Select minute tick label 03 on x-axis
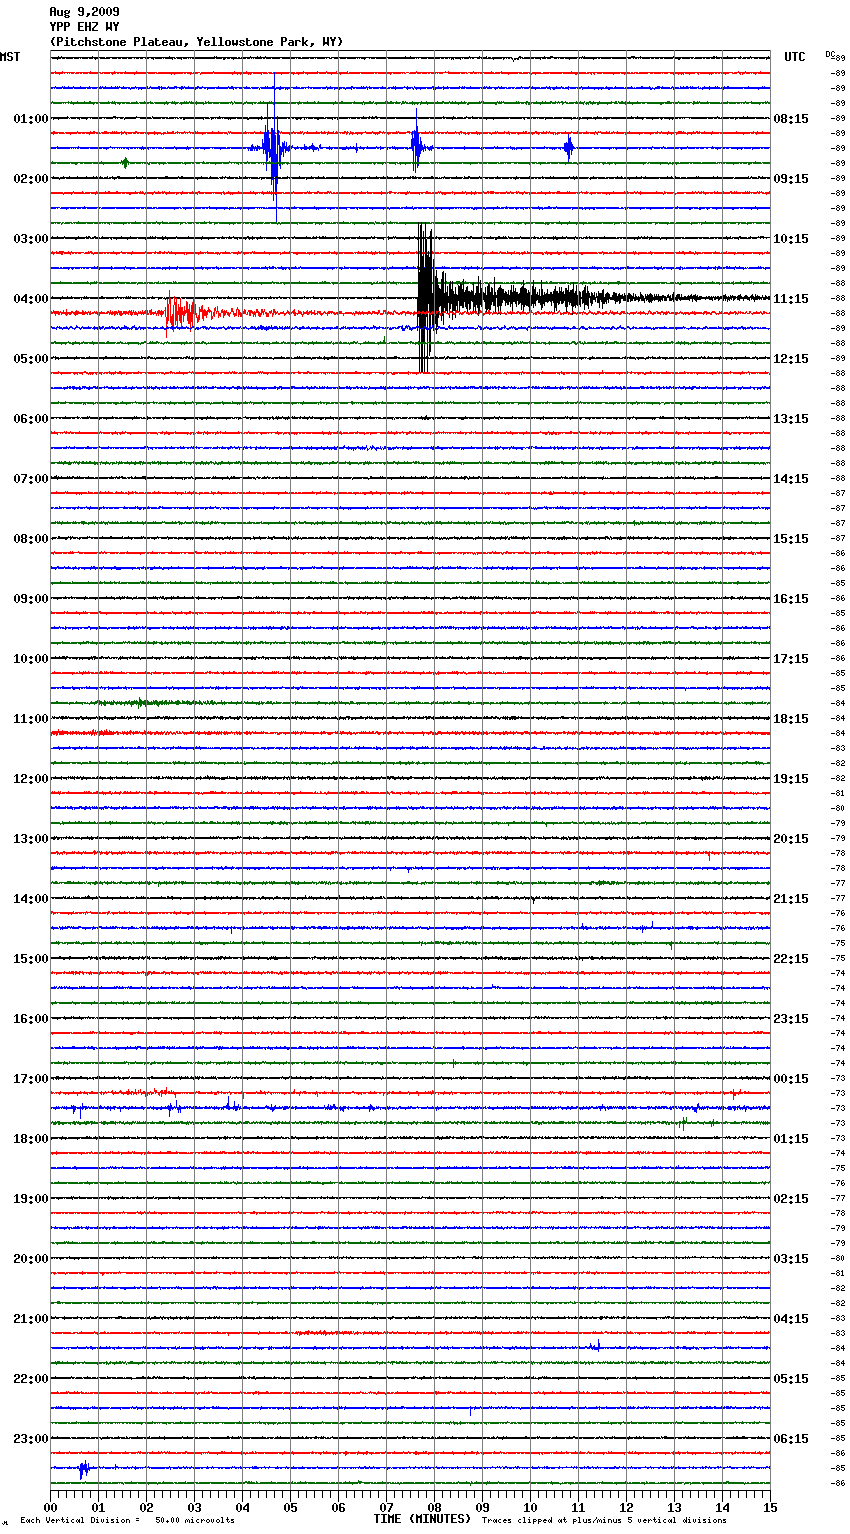 pos(194,1507)
